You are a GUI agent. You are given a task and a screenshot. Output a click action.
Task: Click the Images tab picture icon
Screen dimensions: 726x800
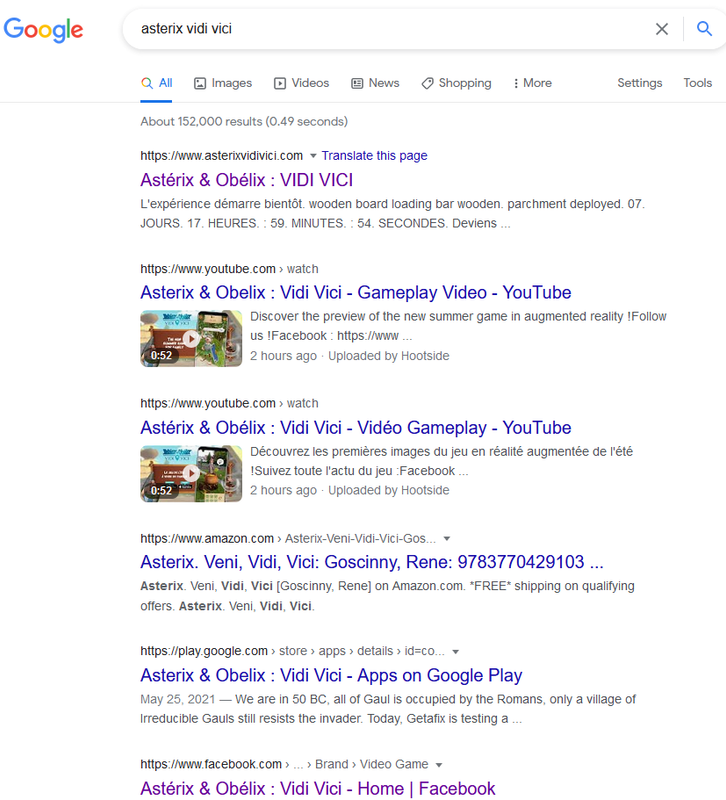200,83
